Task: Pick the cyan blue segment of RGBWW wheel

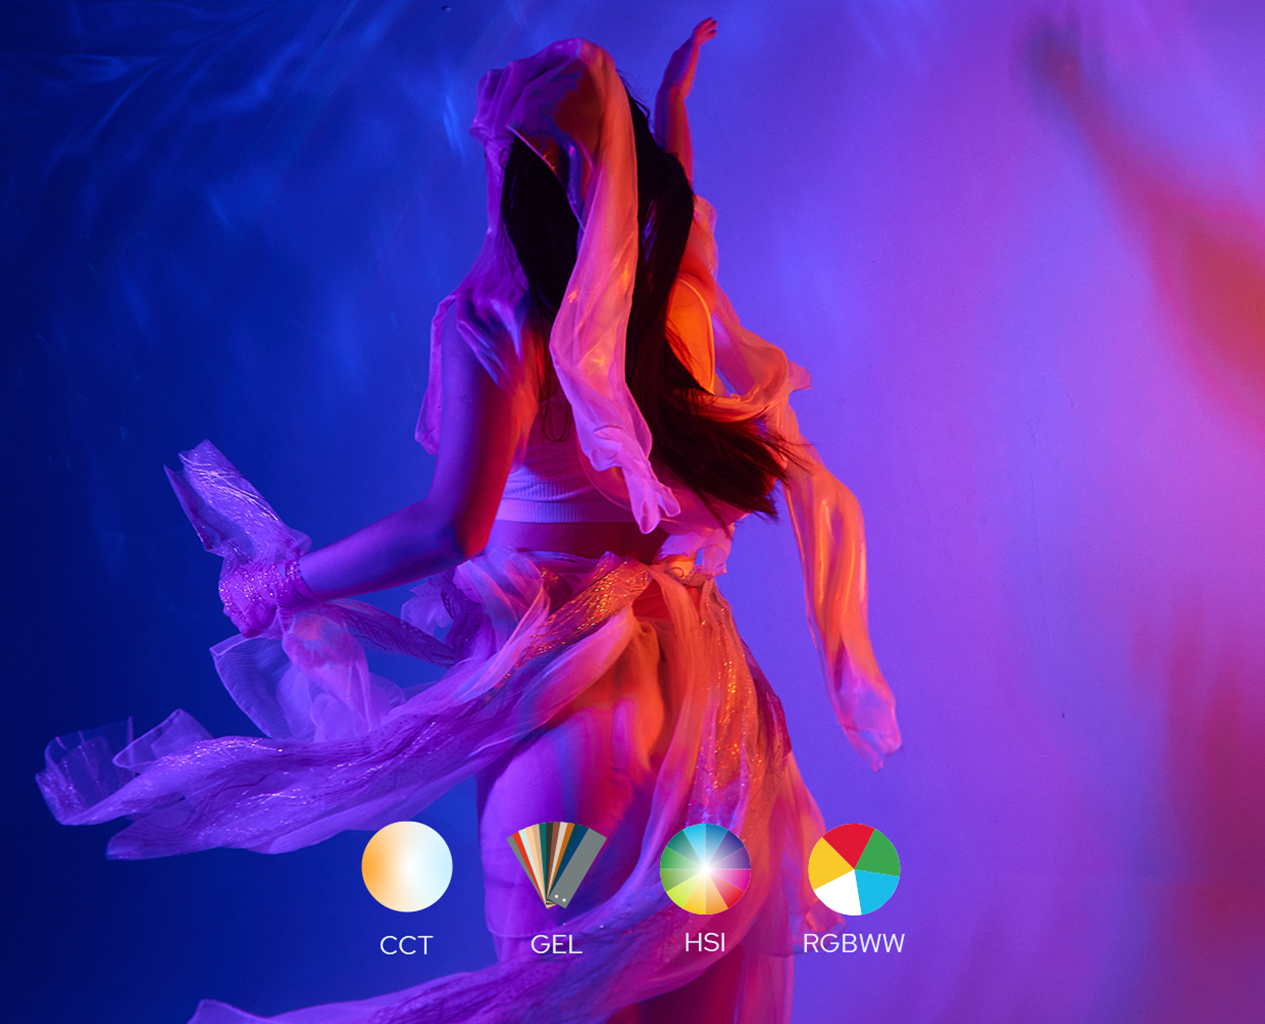Action: [876, 890]
